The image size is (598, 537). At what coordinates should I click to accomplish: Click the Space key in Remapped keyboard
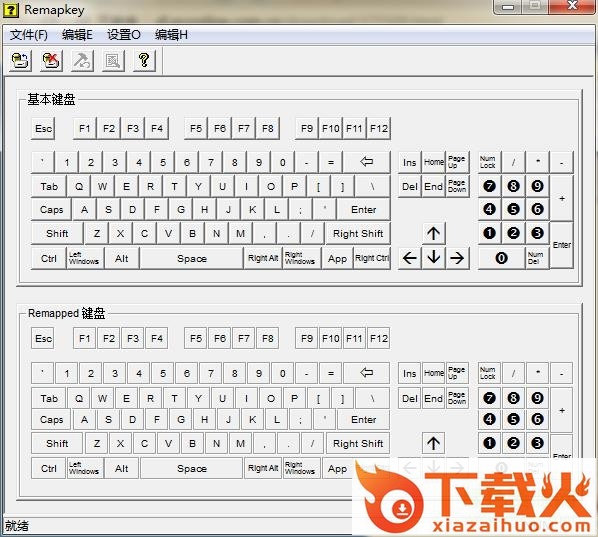191,468
